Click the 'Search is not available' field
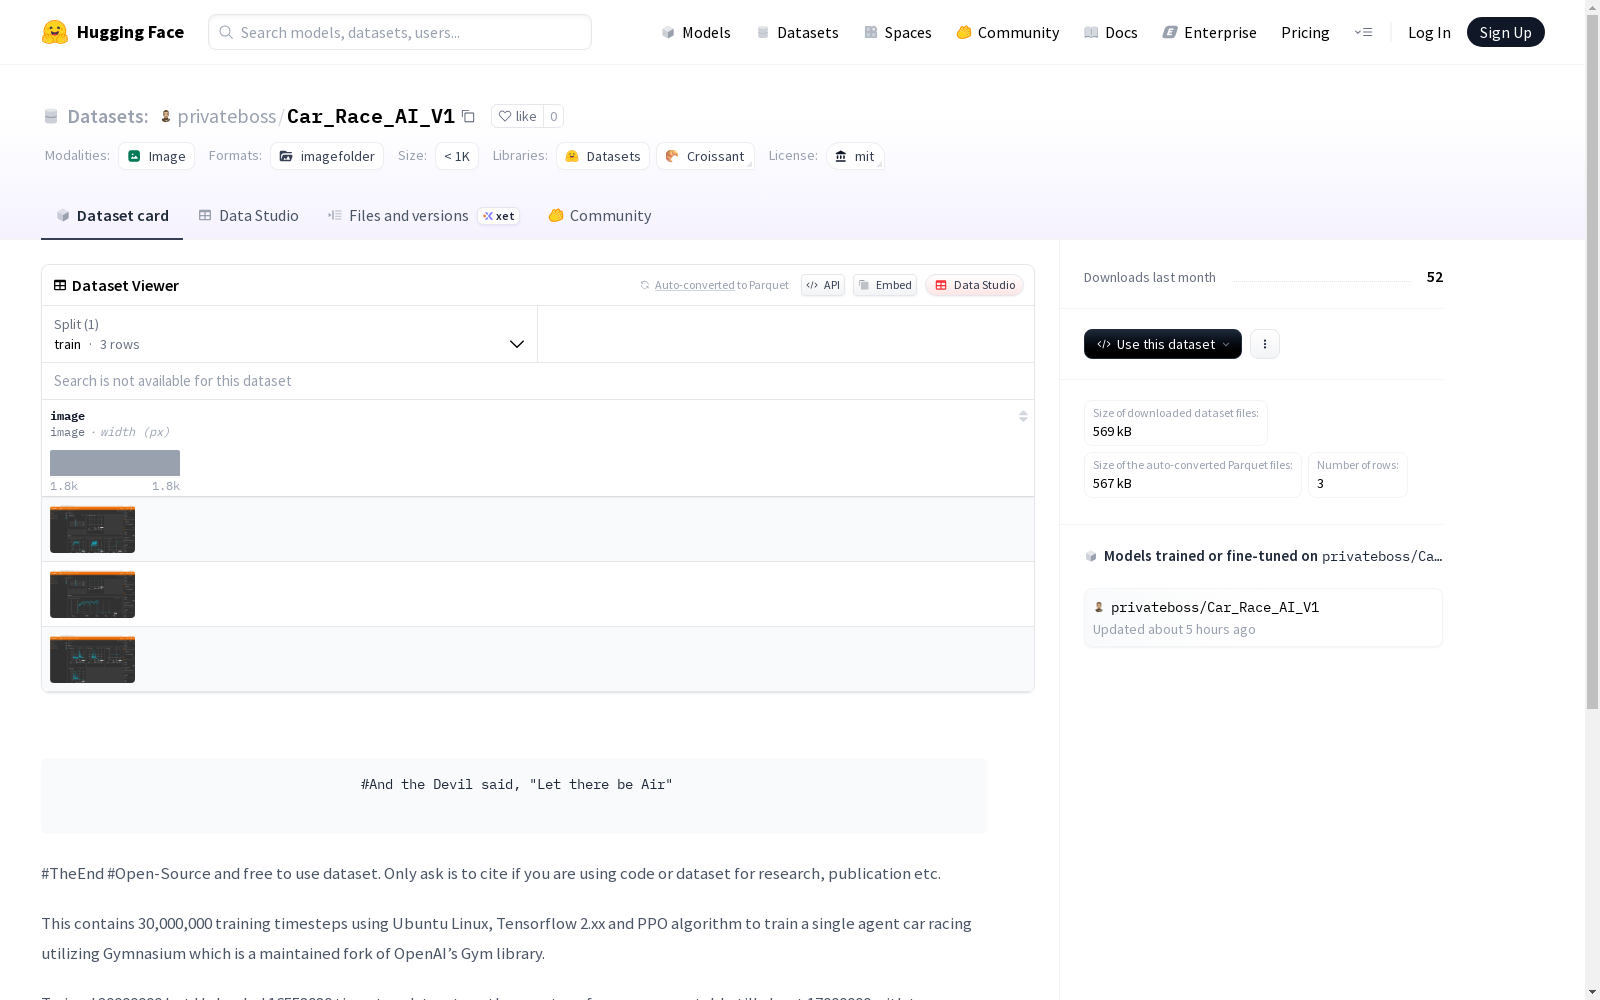The height and width of the screenshot is (1000, 1600). click(x=538, y=381)
